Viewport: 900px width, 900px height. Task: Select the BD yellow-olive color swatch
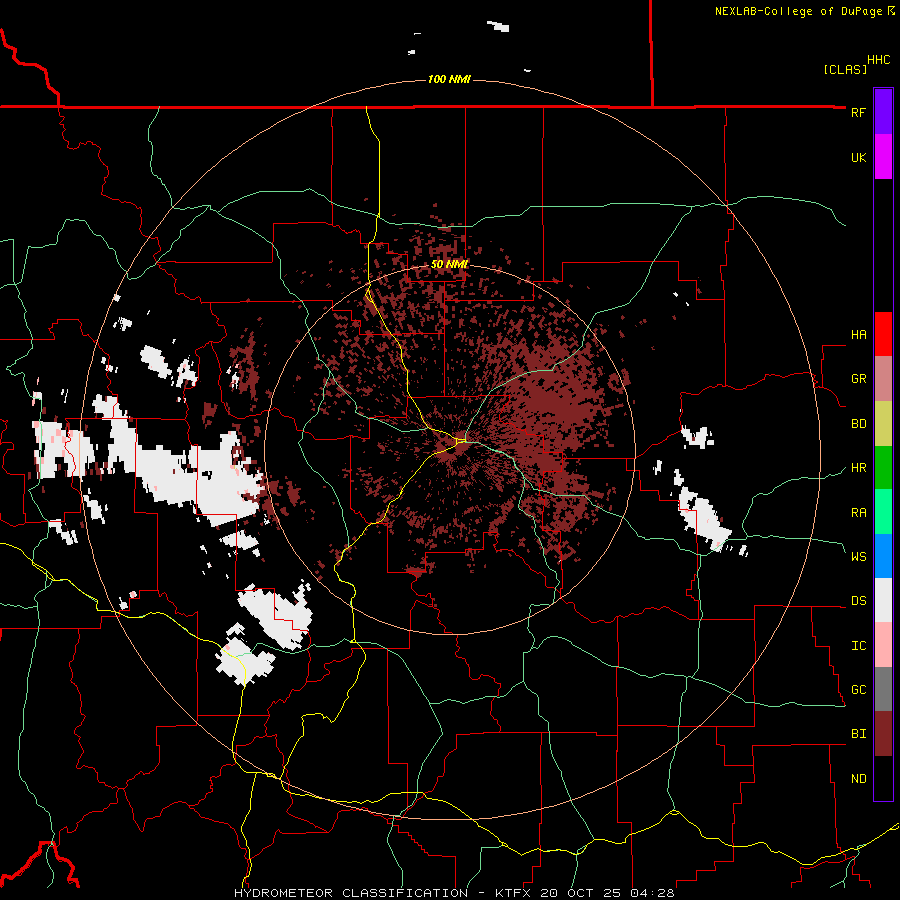tap(883, 424)
